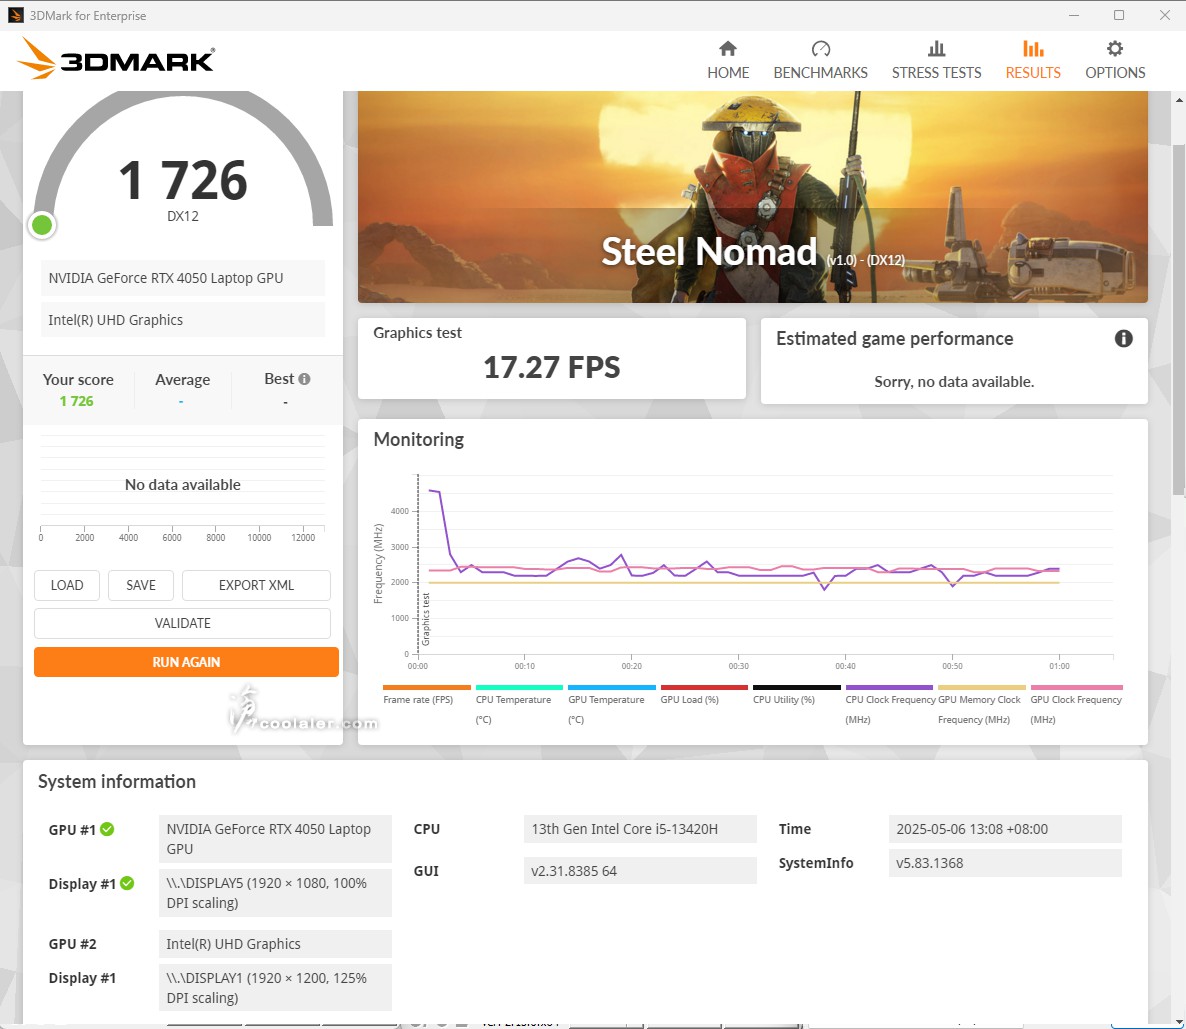Click the green check next to GPU #1
This screenshot has width=1186, height=1029.
click(x=107, y=829)
